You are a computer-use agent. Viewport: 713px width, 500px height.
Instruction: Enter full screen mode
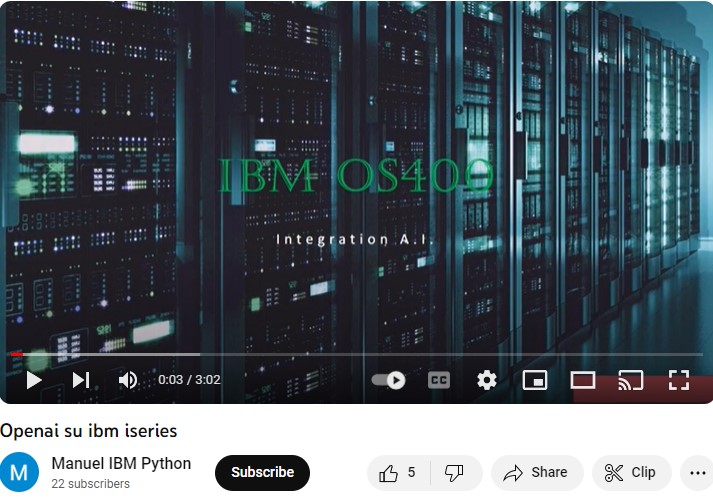[678, 380]
